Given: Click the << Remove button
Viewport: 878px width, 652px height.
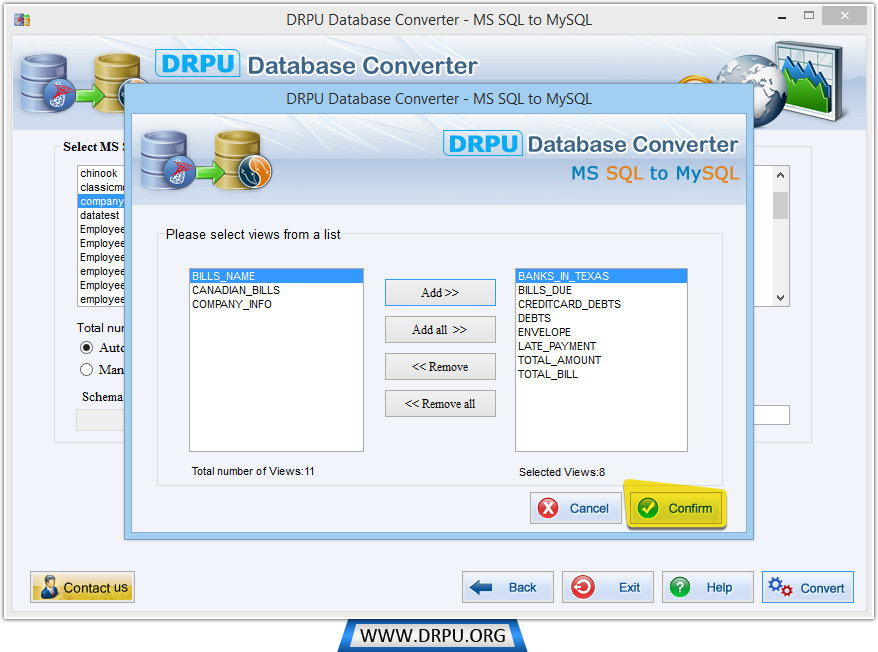Looking at the screenshot, I should [440, 366].
